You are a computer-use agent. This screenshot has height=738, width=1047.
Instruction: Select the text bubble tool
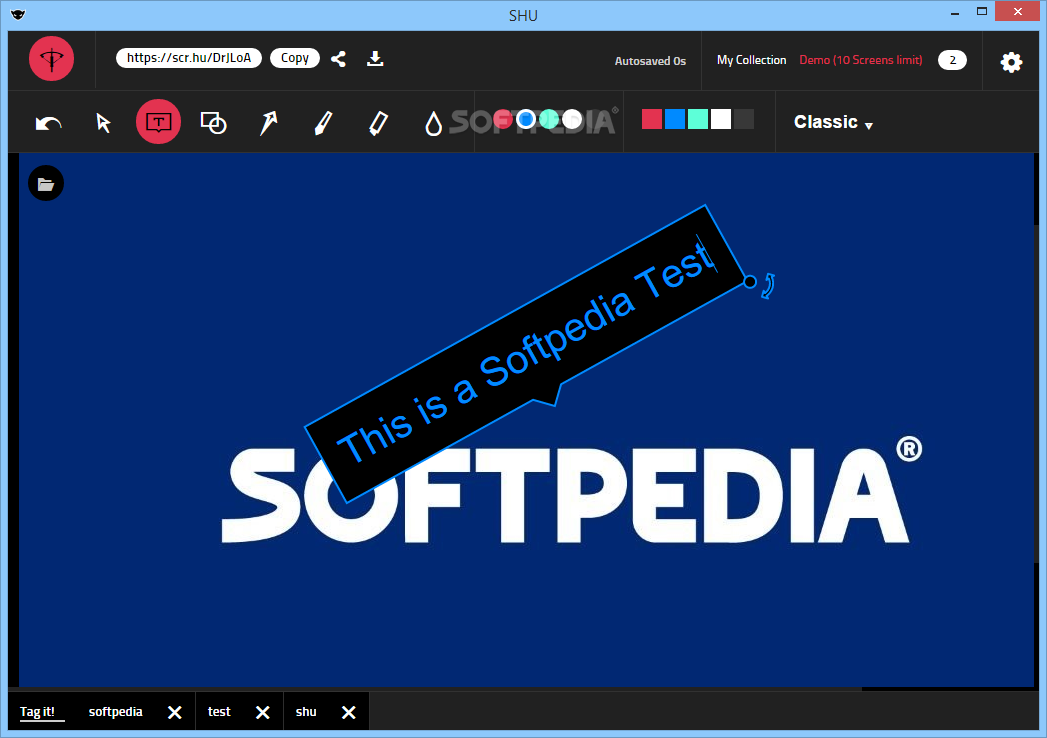click(x=158, y=122)
